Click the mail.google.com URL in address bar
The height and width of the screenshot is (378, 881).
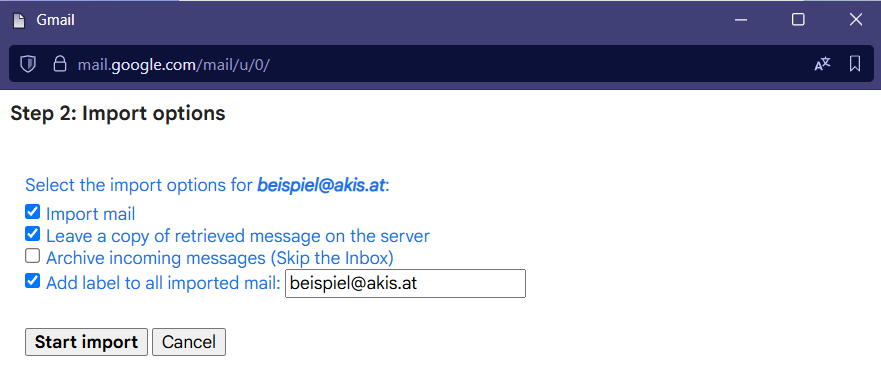coord(174,65)
